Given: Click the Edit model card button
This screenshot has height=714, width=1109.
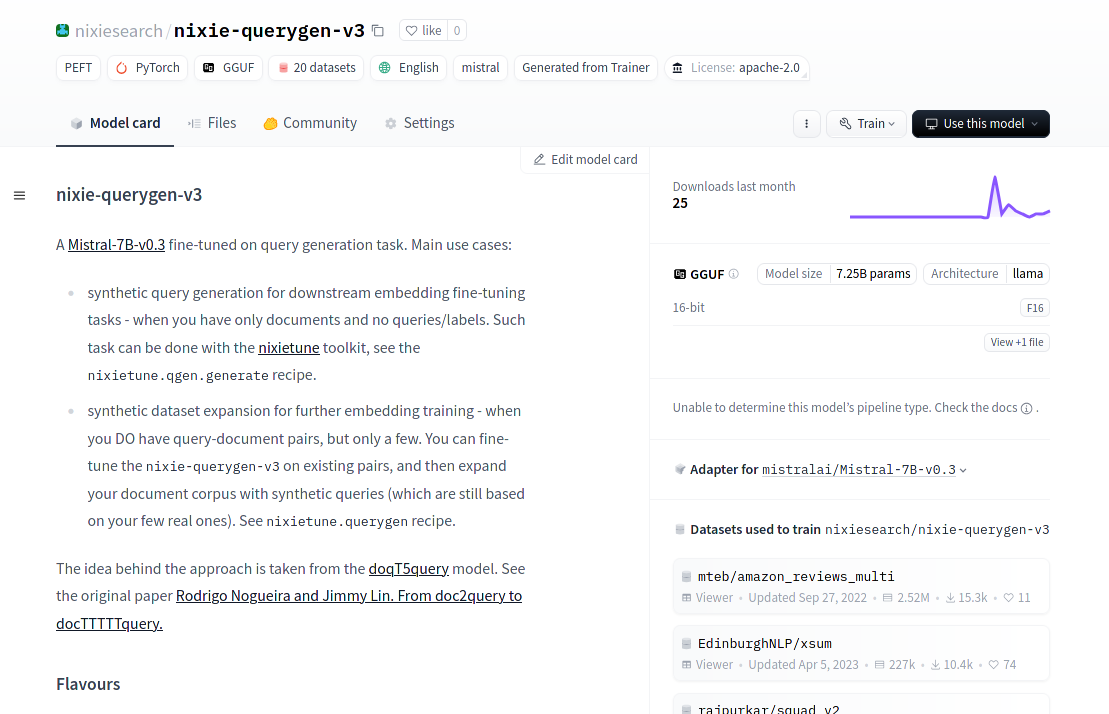Looking at the screenshot, I should click(x=585, y=160).
